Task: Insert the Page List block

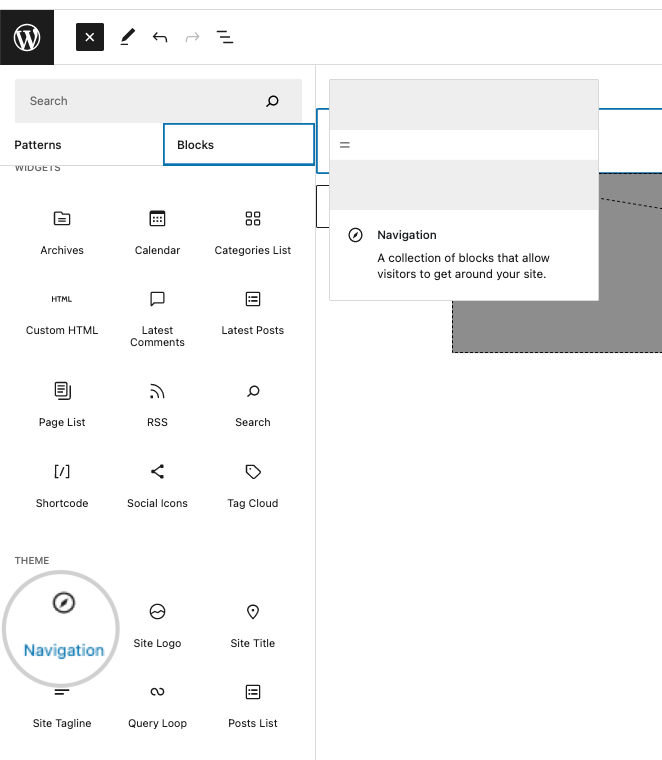Action: 62,405
